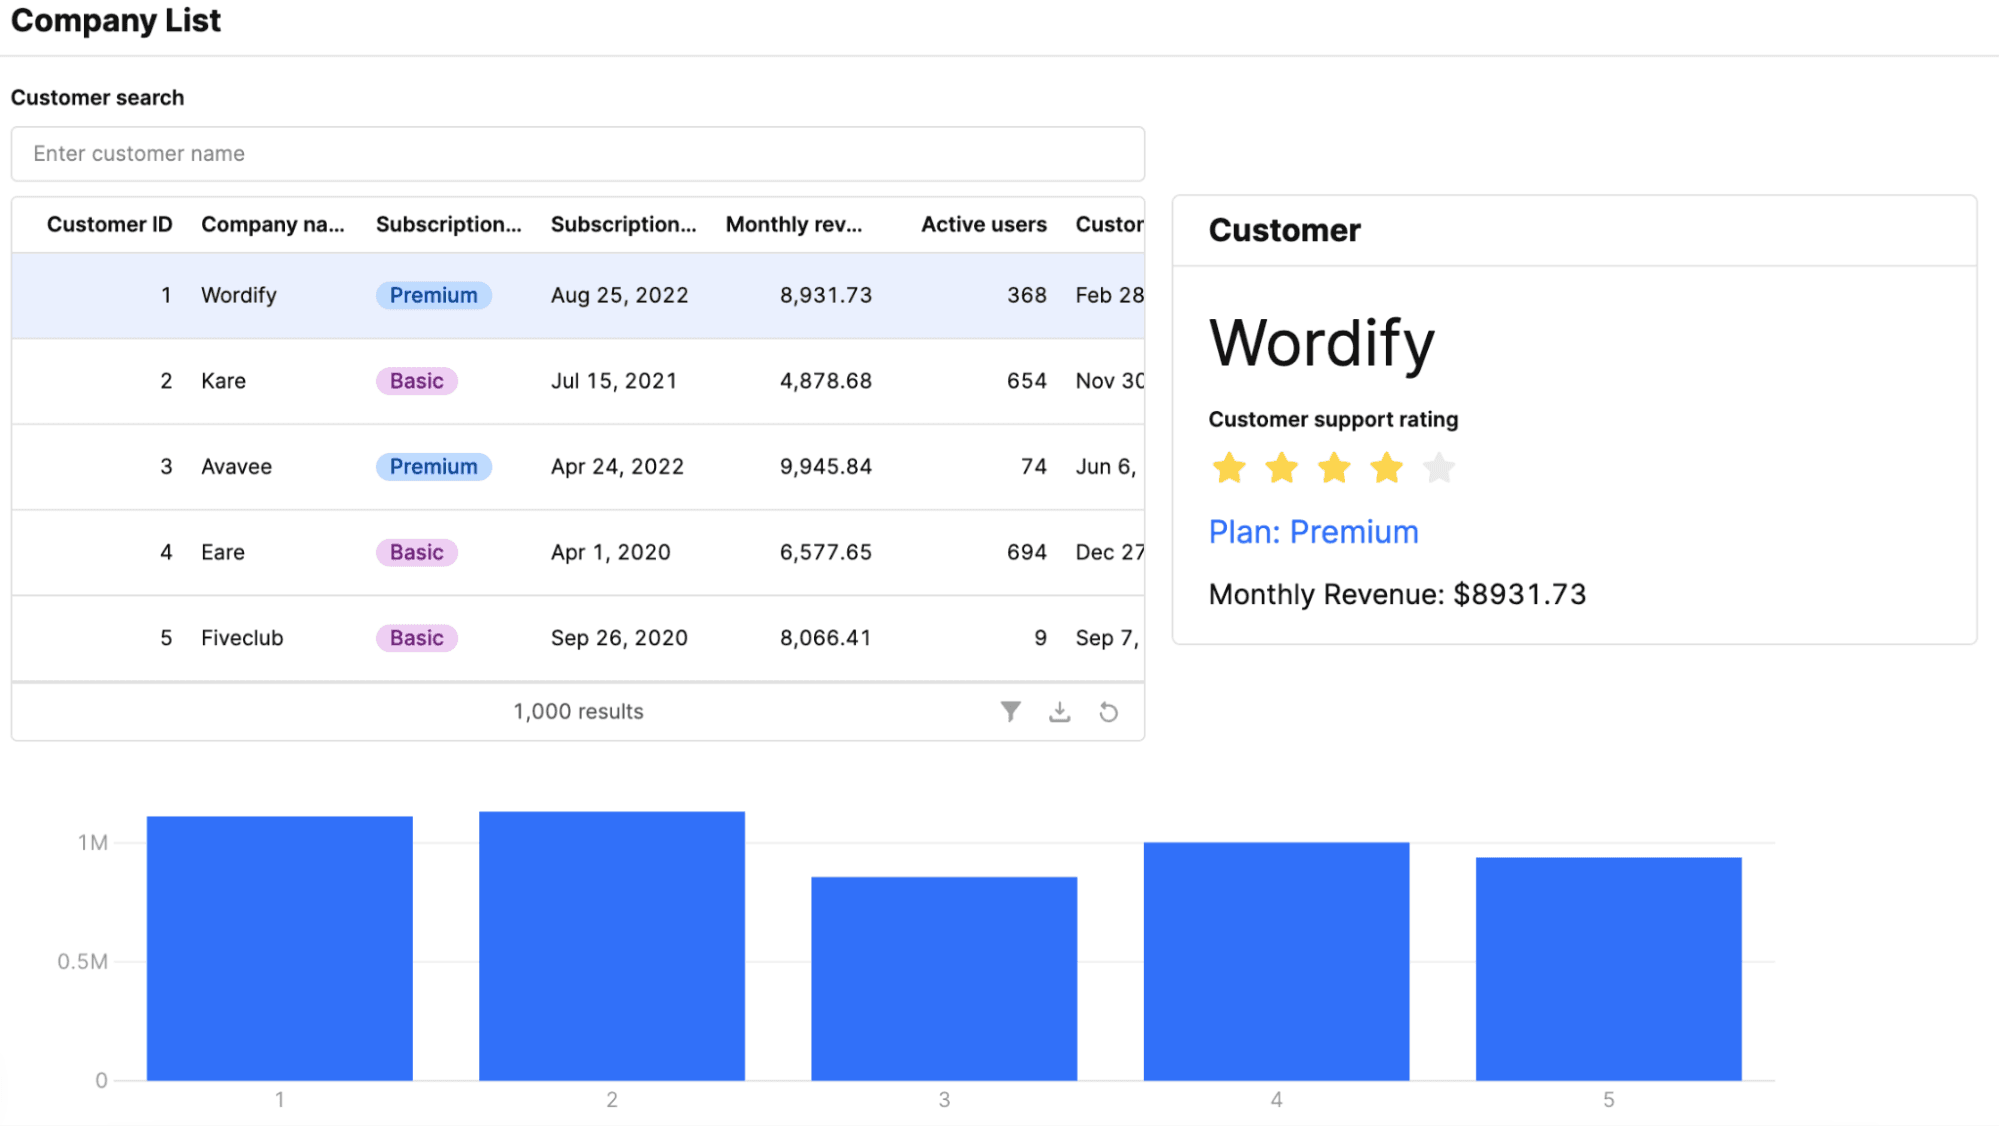Screen dimensions: 1999x1127
Task: Click the chart bar for company 4
Action: point(1275,960)
